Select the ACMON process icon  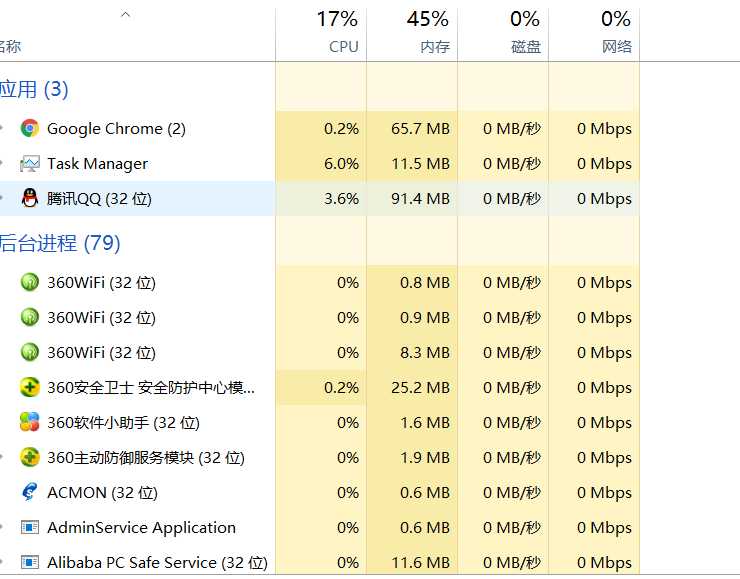point(29,492)
